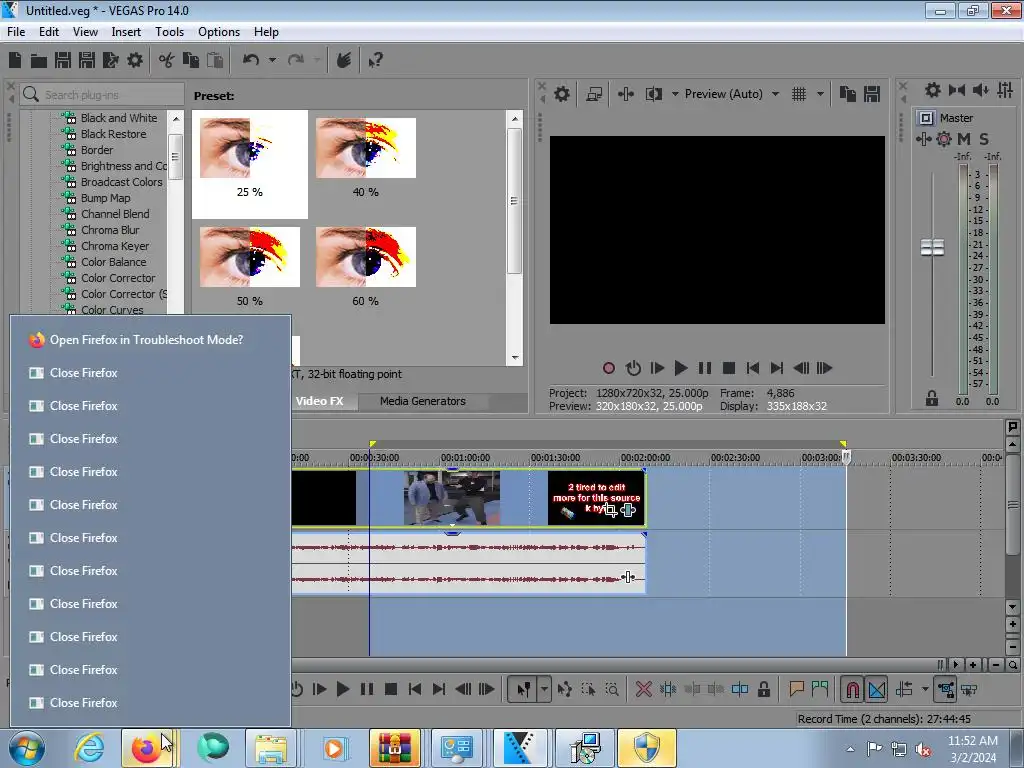Screen dimensions: 1024x768
Task: Open the mixing console icon in Master Bus
Action: pos(1006,90)
